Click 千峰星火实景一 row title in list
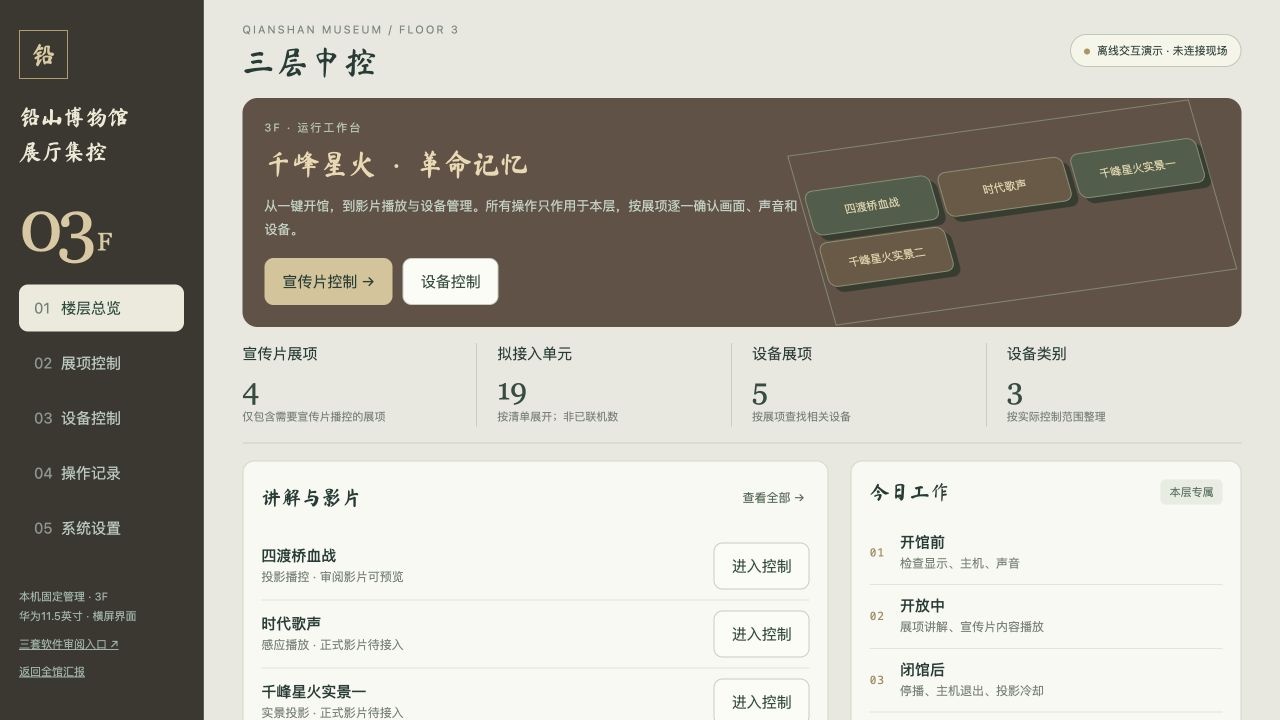Screen dimensions: 1280x720 pyautogui.click(x=314, y=692)
